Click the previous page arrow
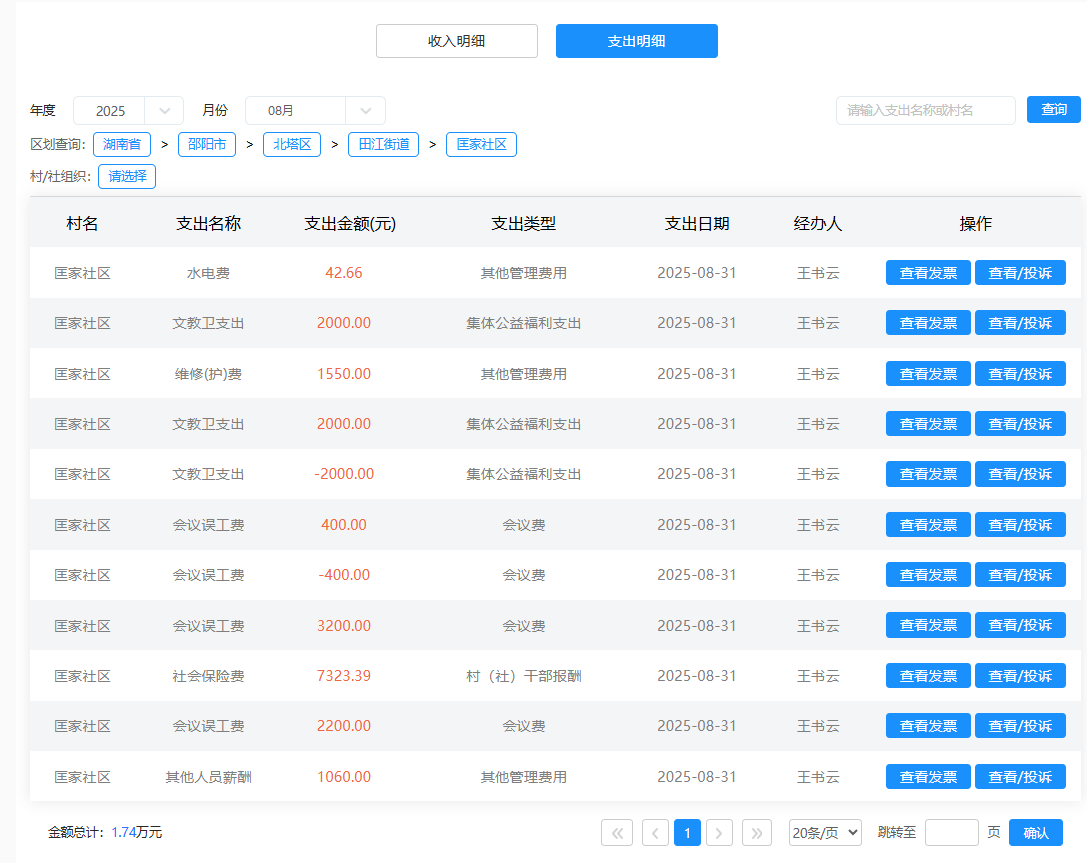The image size is (1087, 863). (x=655, y=832)
